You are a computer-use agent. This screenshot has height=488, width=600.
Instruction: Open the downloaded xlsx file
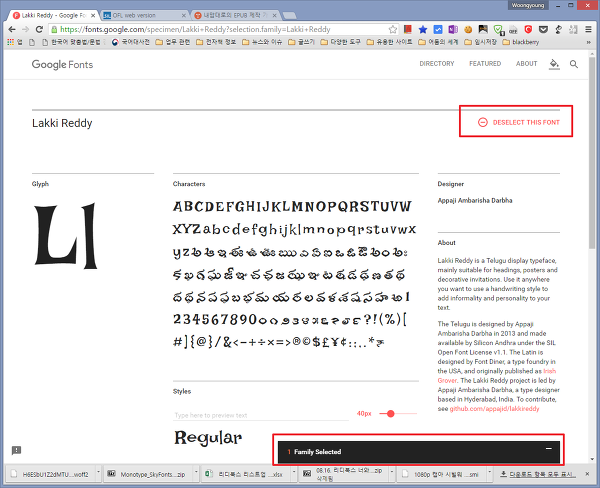coord(245,474)
